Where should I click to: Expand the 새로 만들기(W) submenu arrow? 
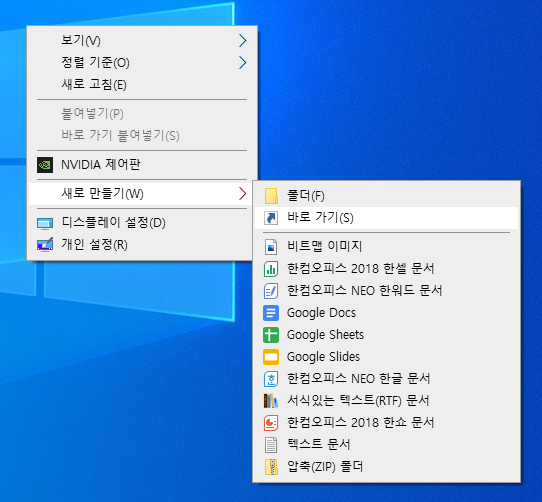click(x=243, y=194)
